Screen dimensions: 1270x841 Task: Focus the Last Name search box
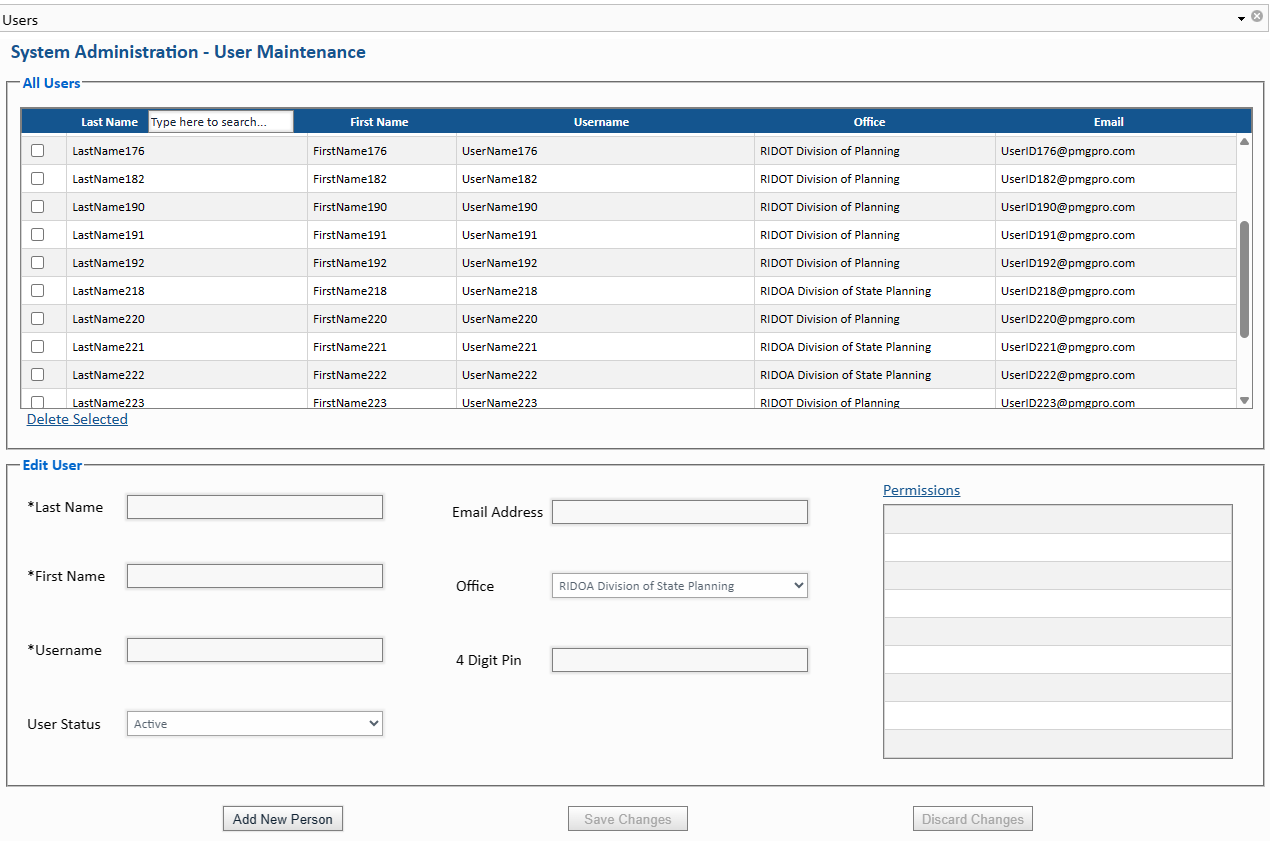[x=221, y=122]
